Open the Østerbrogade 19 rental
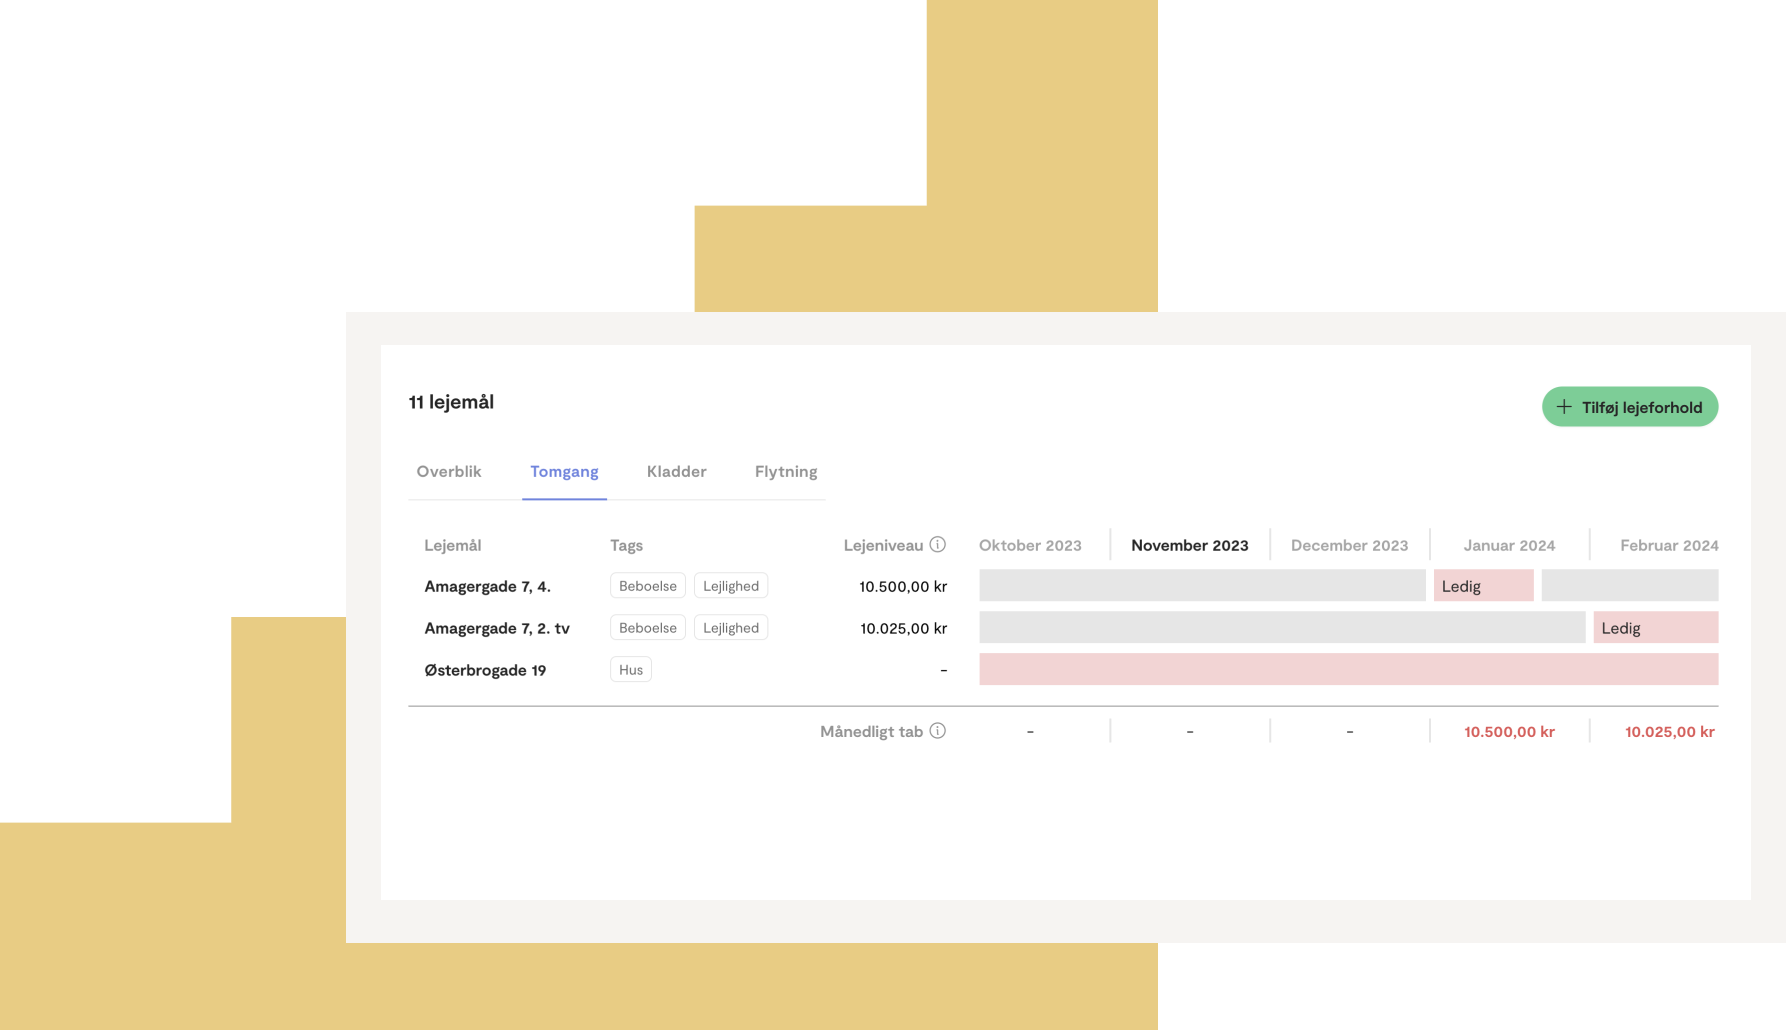 click(485, 671)
